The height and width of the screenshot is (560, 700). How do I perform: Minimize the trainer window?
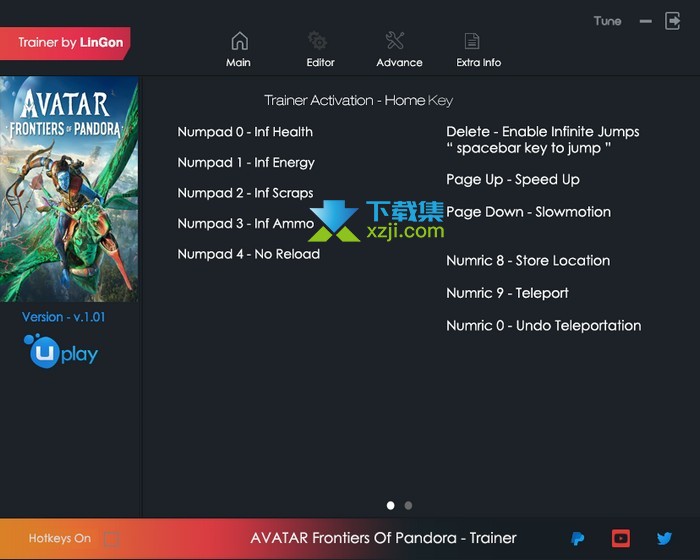click(646, 21)
